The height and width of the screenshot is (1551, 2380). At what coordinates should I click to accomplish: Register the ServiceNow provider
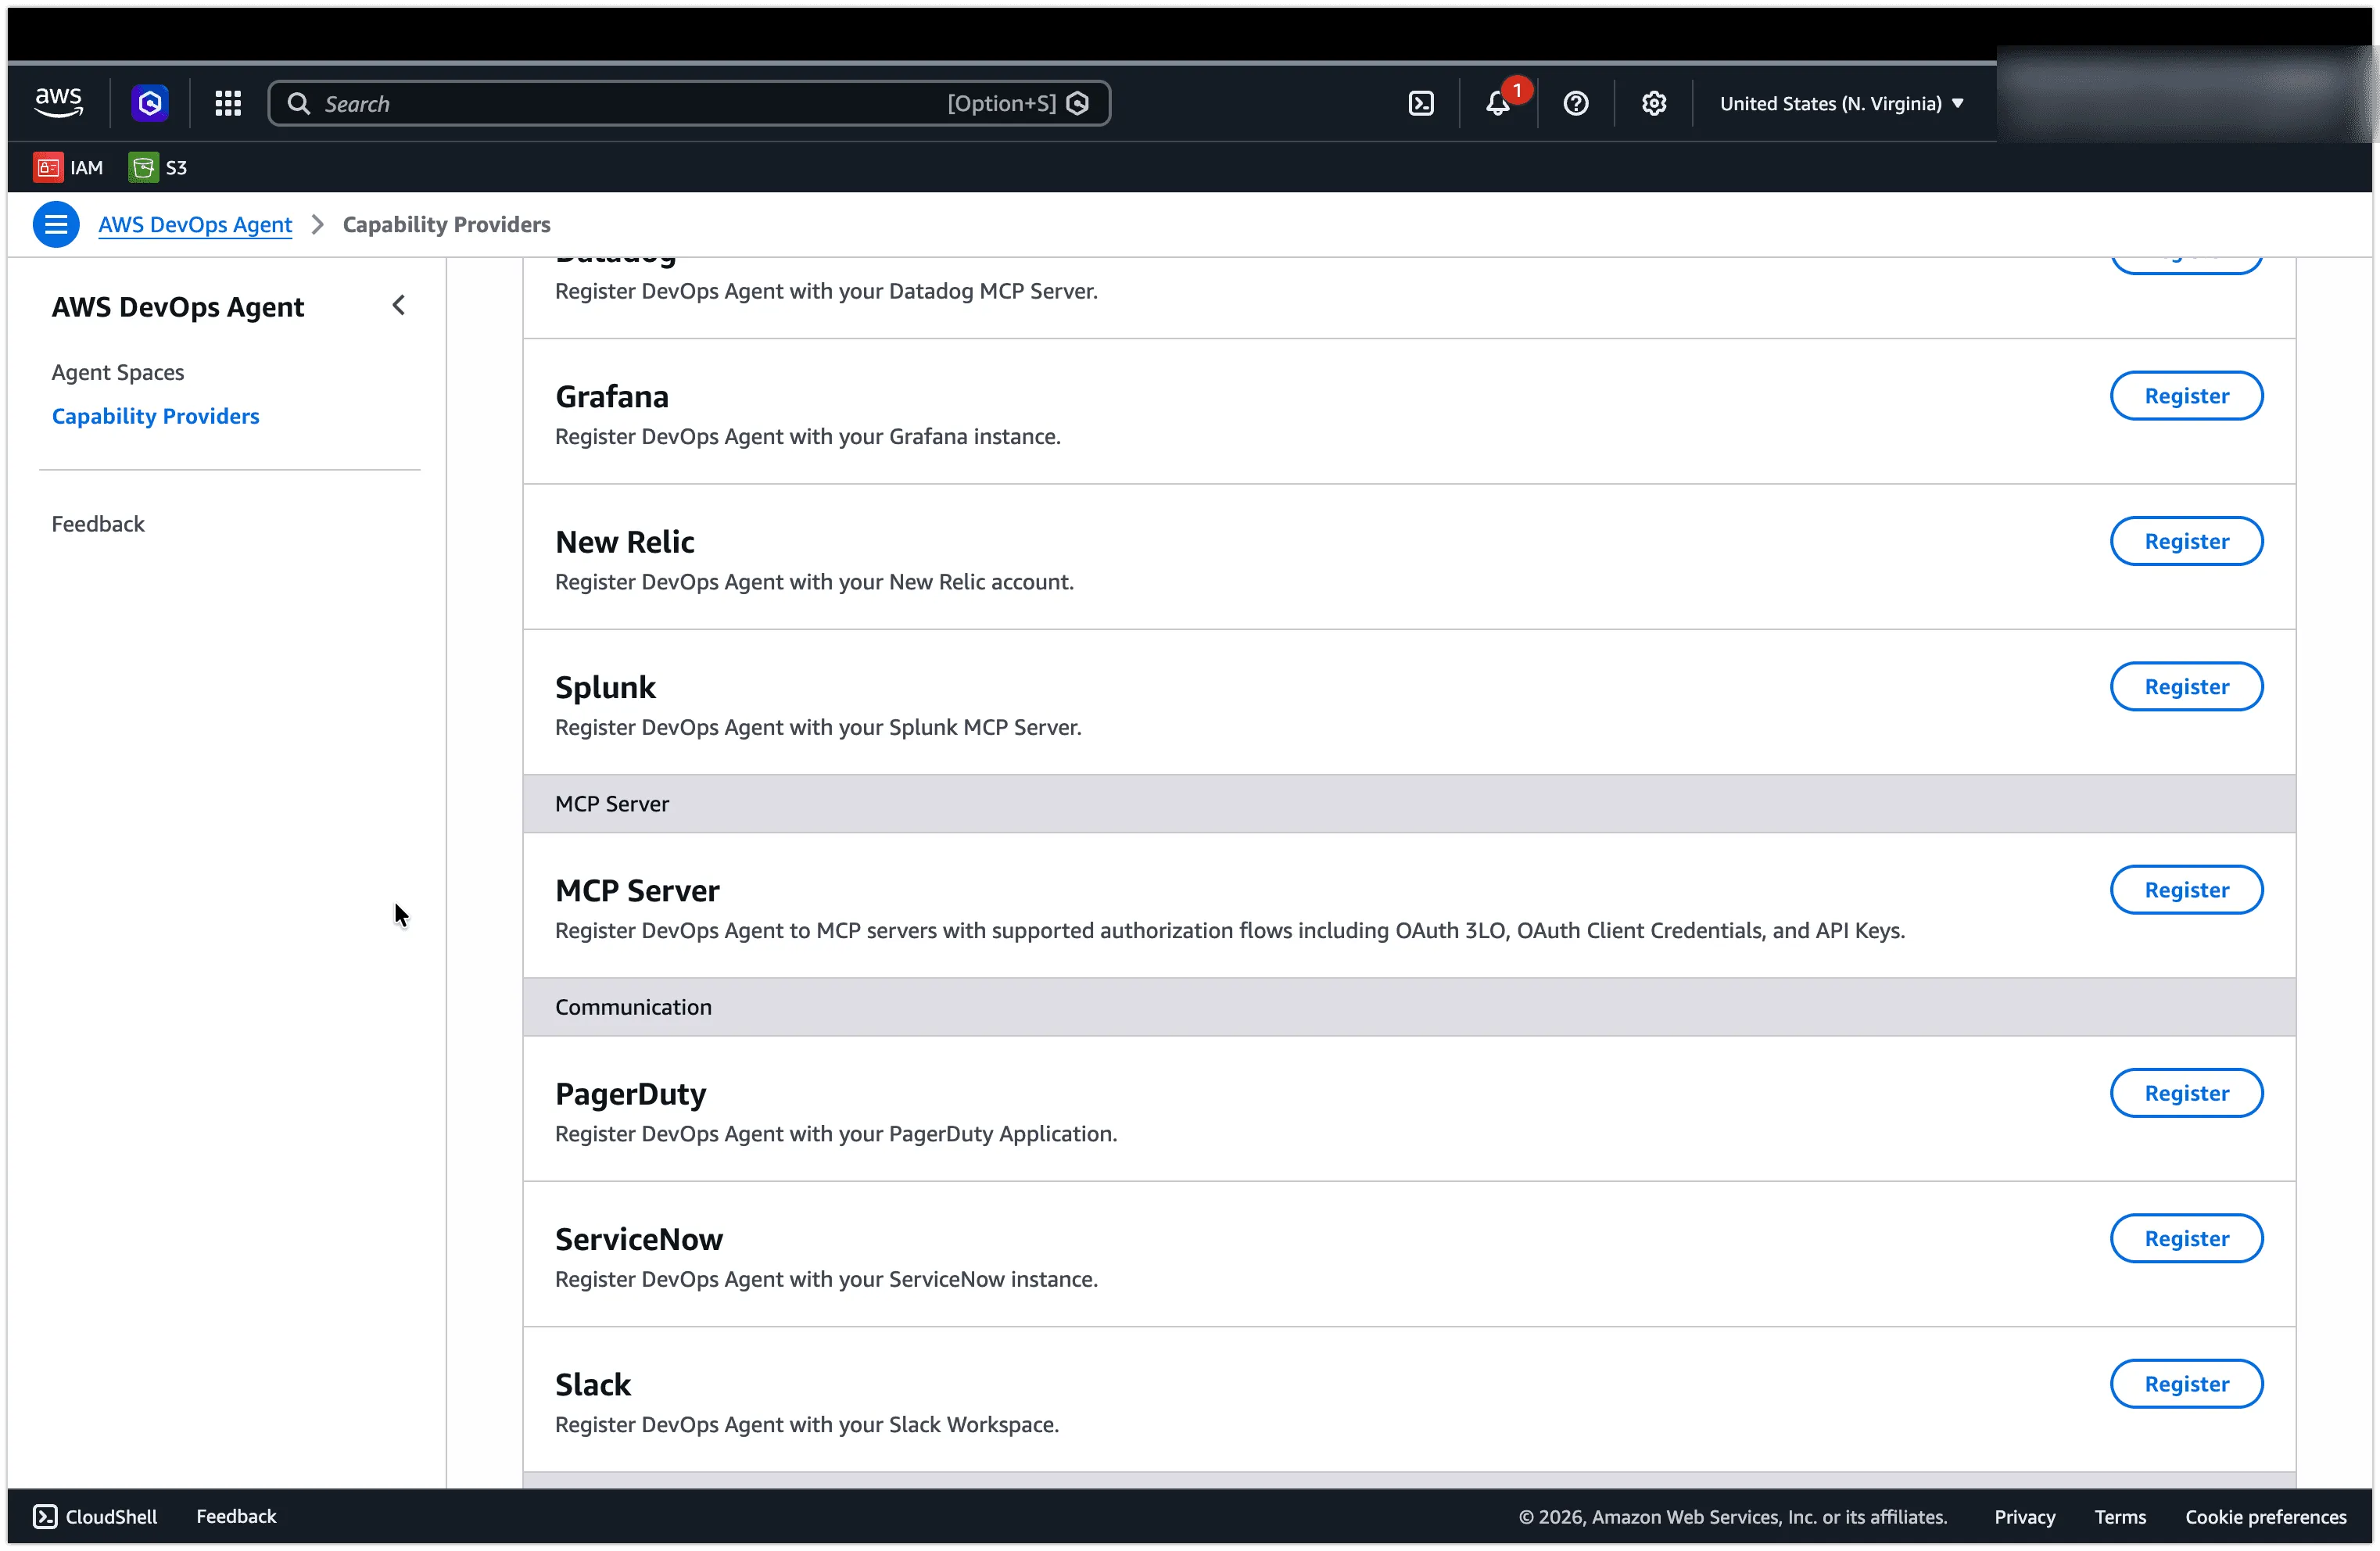click(x=2186, y=1238)
